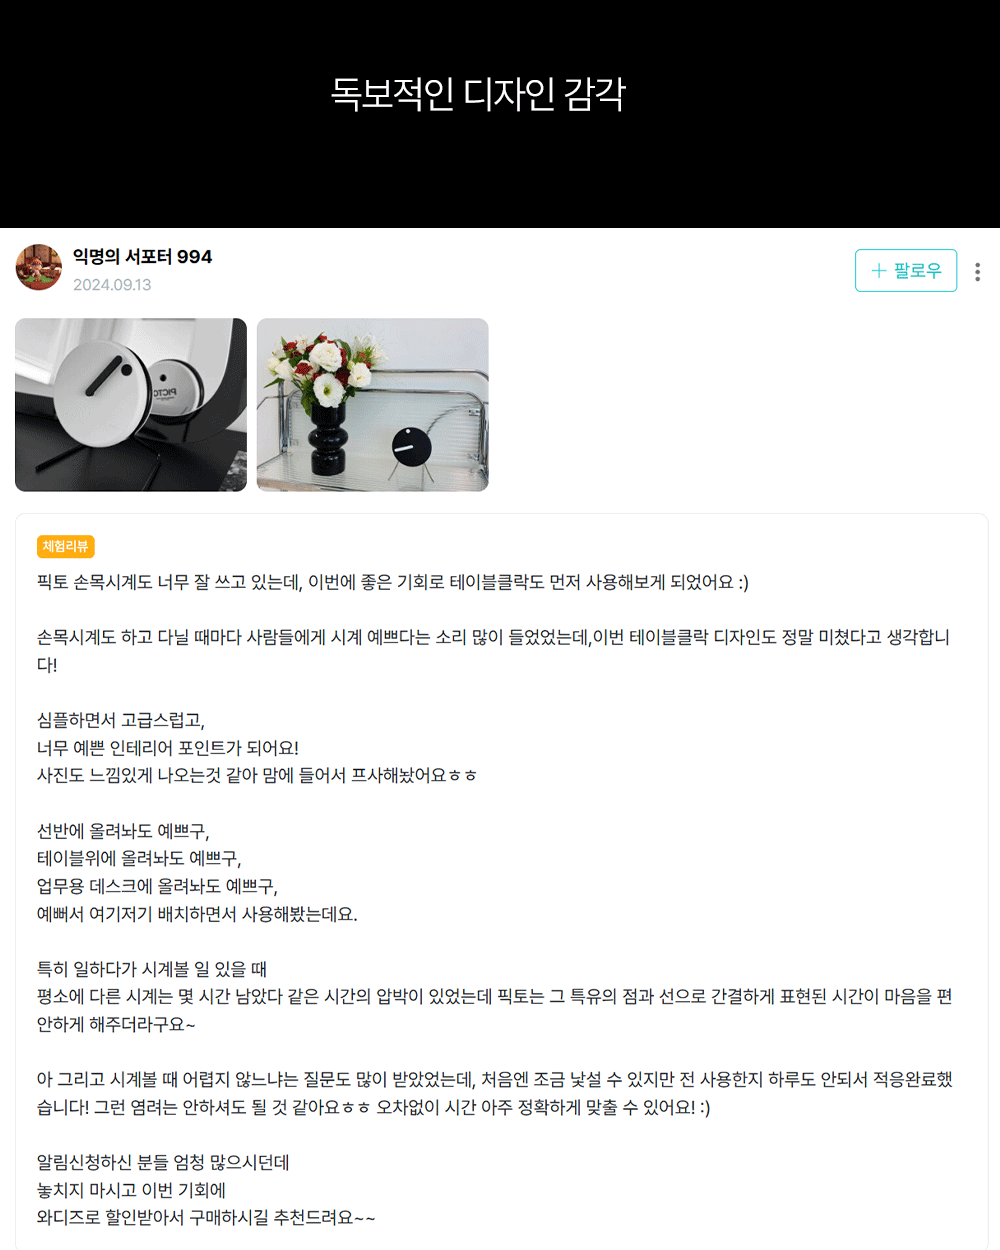Screen dimensions: 1000x1250
Task: Click the sentence mentioning 테이블클락 디자인도 정말 미쳤다고
Action: pos(494,651)
